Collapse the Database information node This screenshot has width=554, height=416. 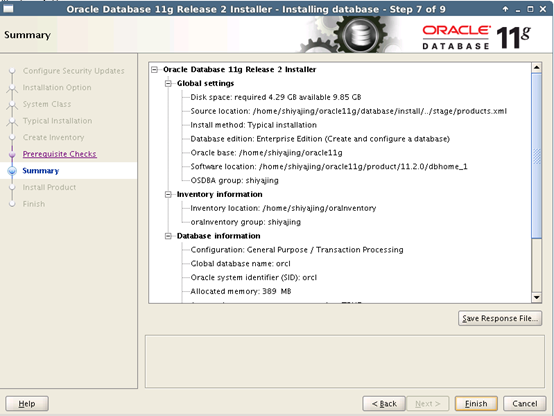point(168,236)
